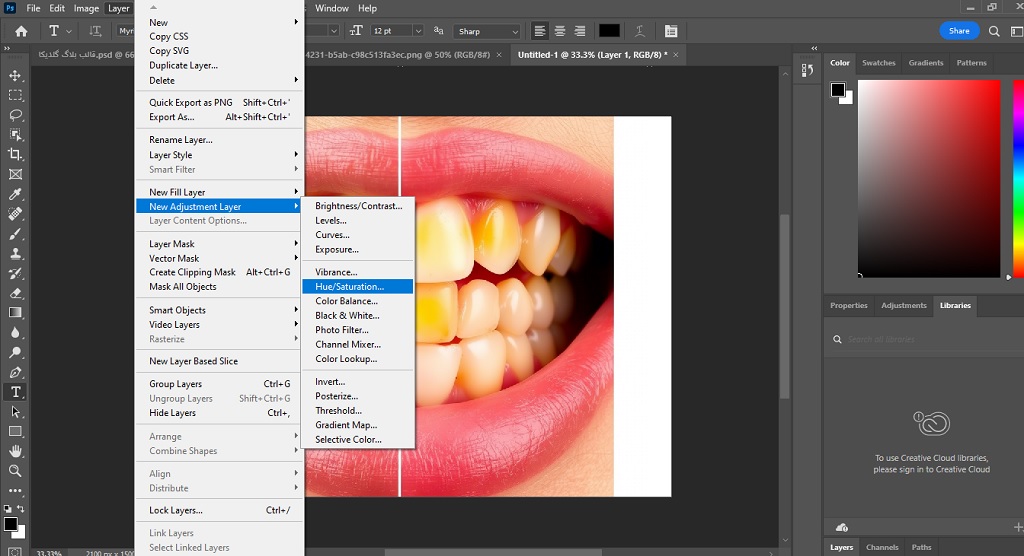Select the History Brush tool
The image size is (1024, 556).
click(x=16, y=273)
